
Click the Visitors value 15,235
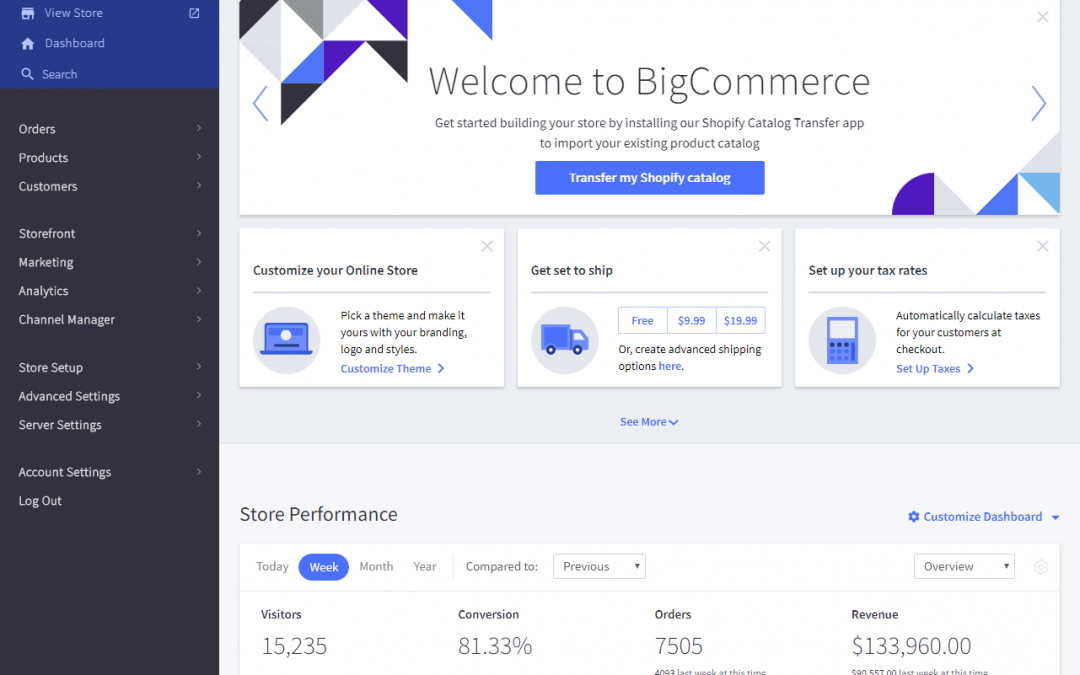coord(294,646)
